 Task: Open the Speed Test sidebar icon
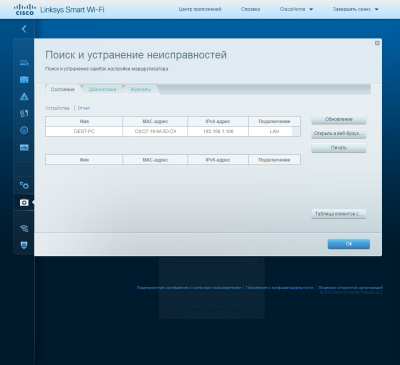[x=24, y=130]
